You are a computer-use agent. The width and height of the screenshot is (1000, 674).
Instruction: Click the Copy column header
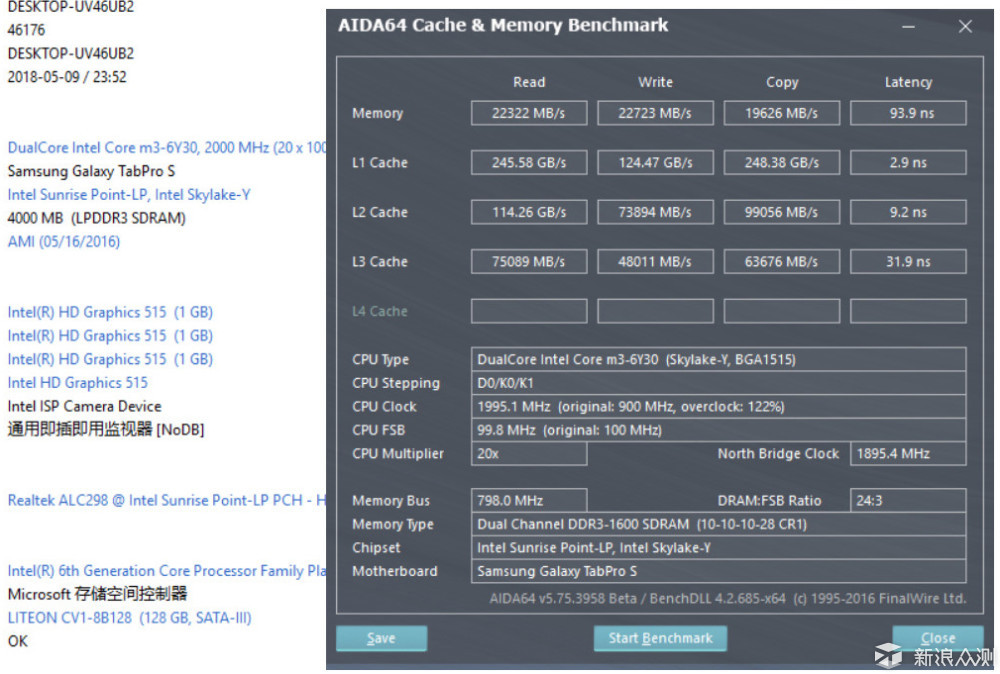(x=782, y=82)
